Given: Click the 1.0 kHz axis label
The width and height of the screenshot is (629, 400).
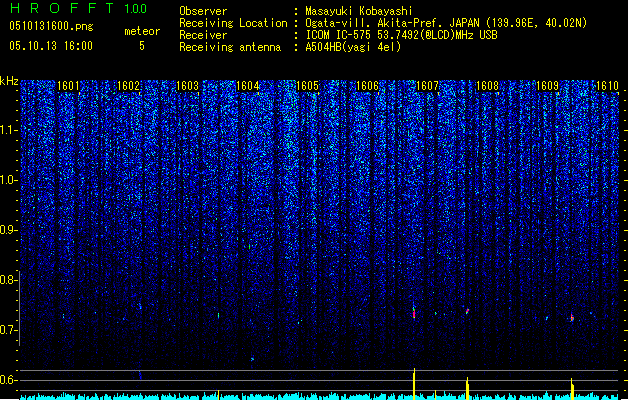Looking at the screenshot, I should [9, 180].
